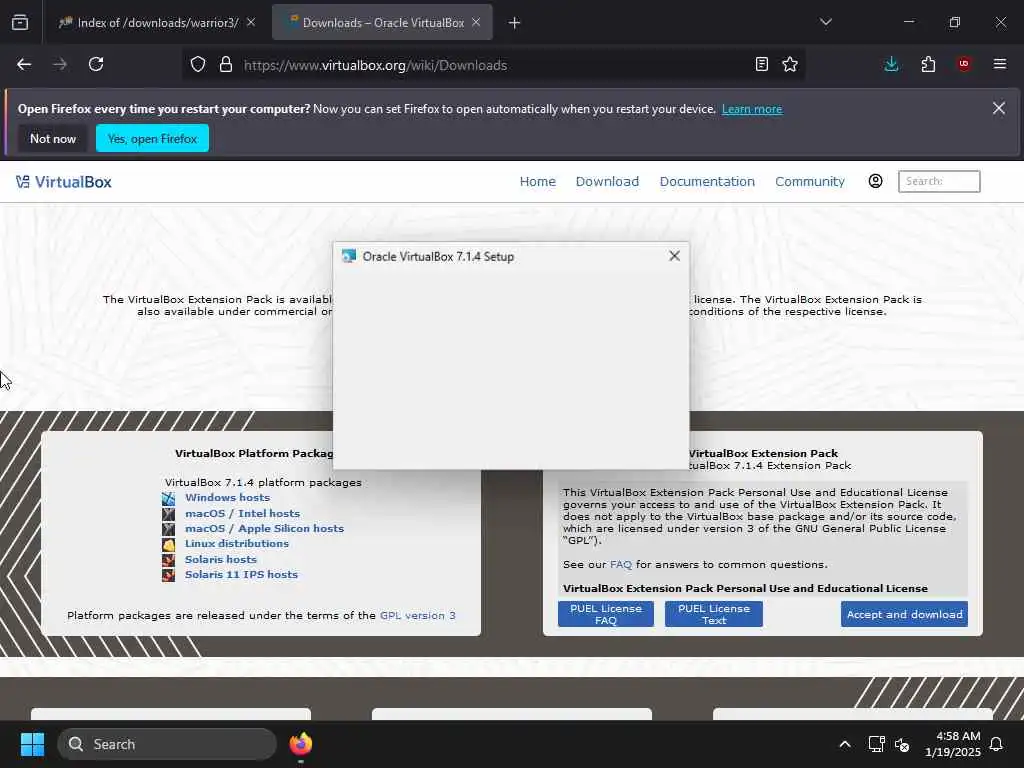Open the extensions puzzle icon
The width and height of the screenshot is (1024, 768).
[x=928, y=64]
